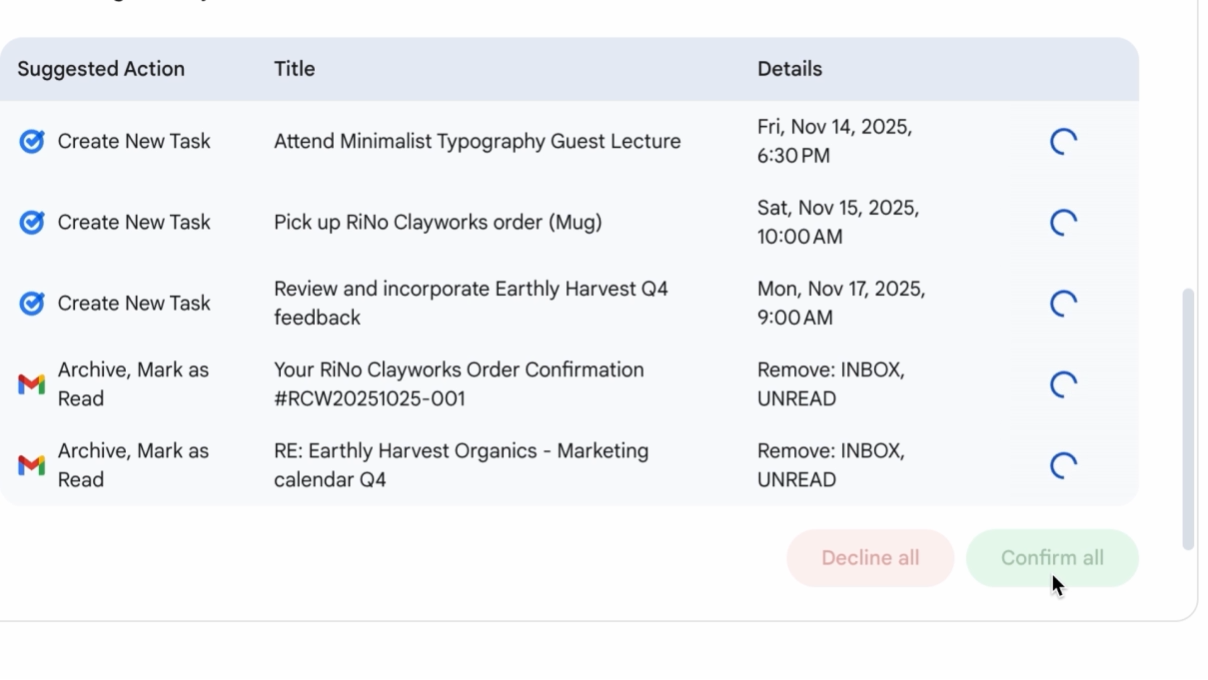1208x680 pixels.
Task: Click the Details column header
Action: tap(789, 69)
